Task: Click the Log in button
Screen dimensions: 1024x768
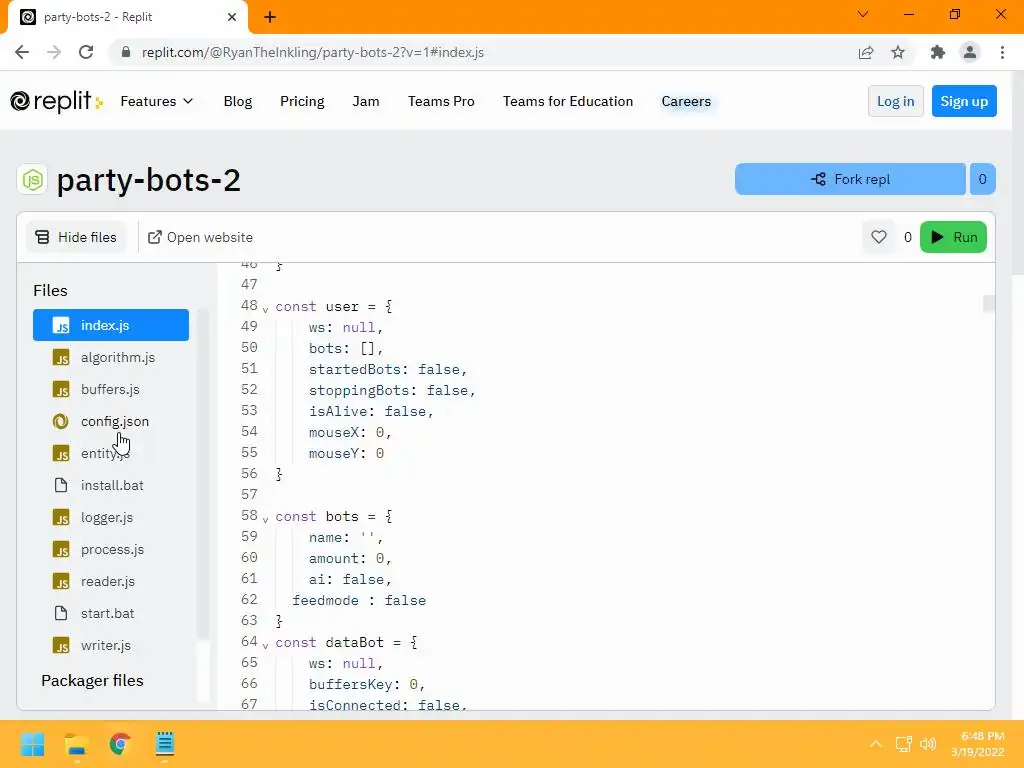Action: [x=895, y=101]
